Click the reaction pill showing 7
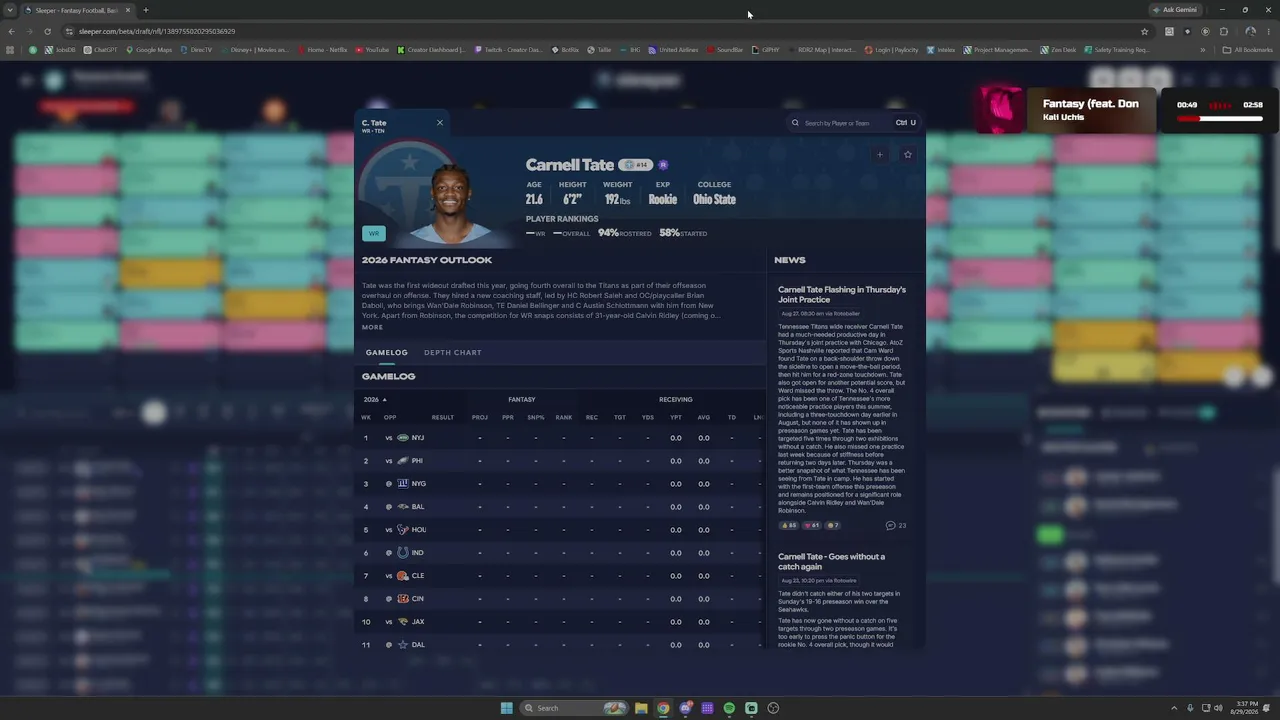This screenshot has width=1280, height=720. (832, 525)
